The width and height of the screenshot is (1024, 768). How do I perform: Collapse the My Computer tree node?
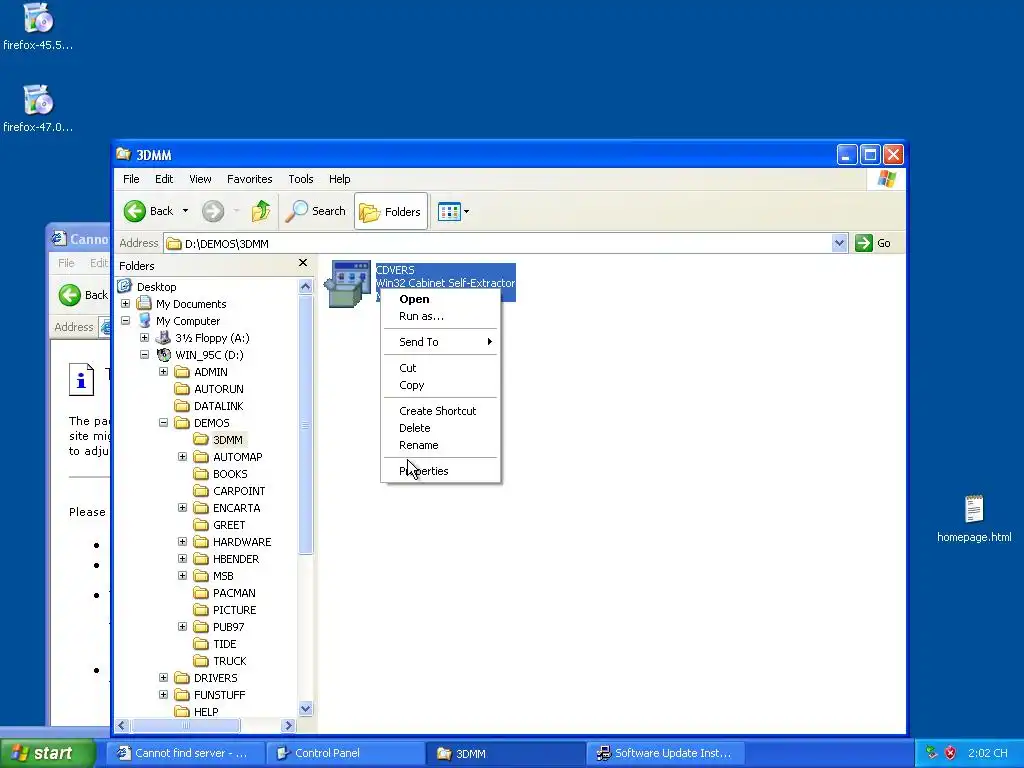(x=125, y=321)
